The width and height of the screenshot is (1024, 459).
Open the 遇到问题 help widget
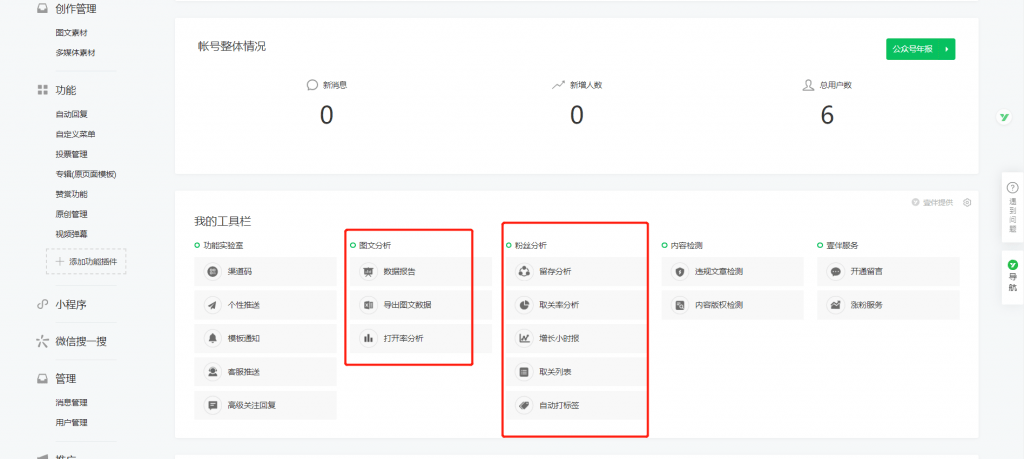1012,207
